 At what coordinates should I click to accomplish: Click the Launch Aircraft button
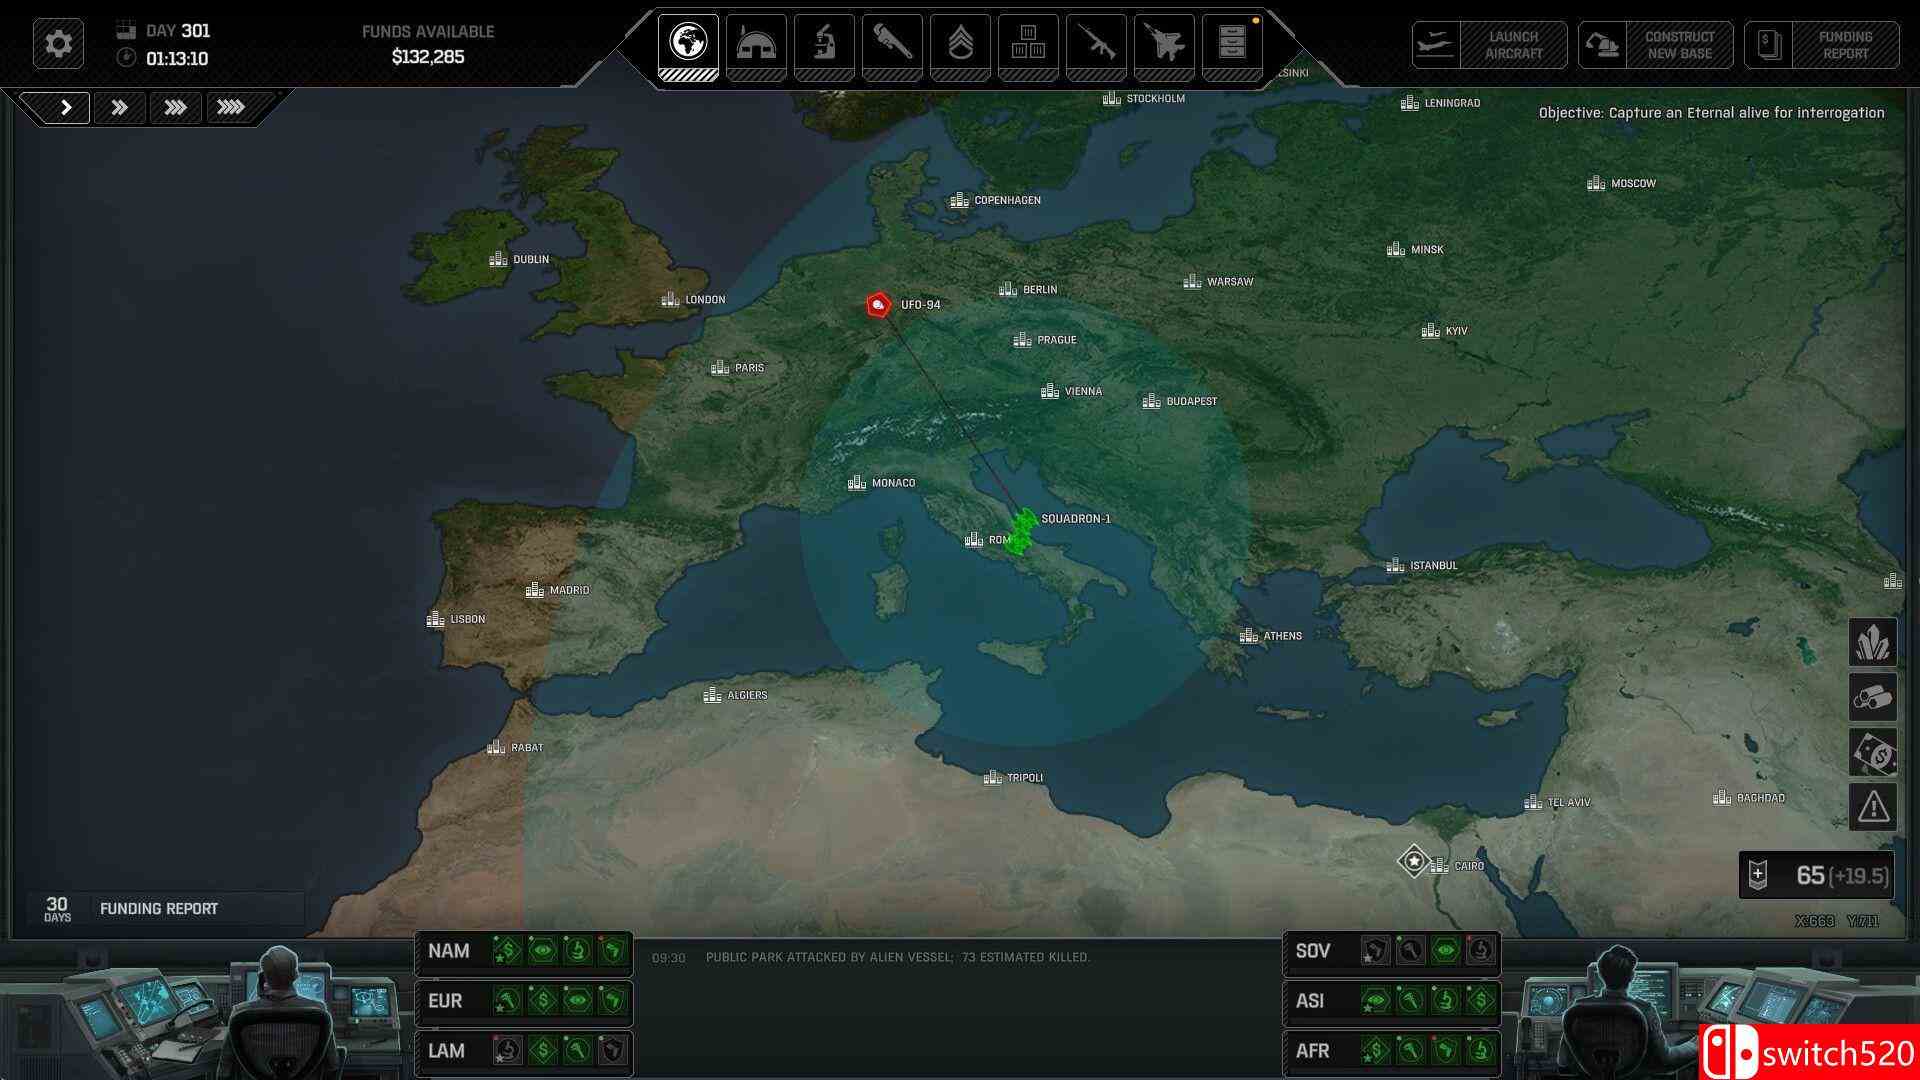click(x=1489, y=45)
